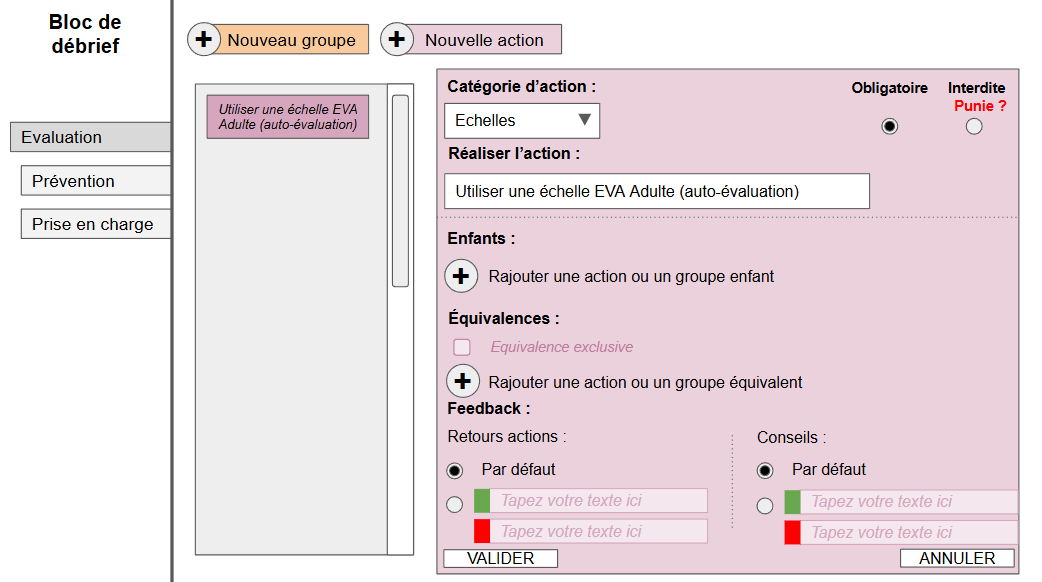Viewport: 1042px width, 582px height.
Task: Click green swatch under Retours actions
Action: (x=482, y=501)
